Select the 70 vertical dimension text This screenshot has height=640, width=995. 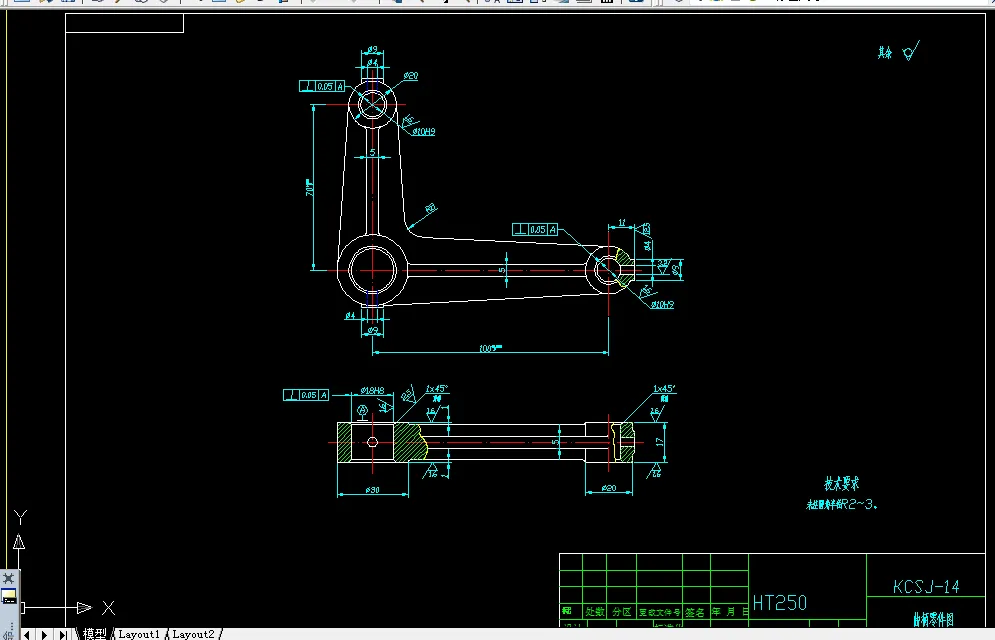point(310,188)
